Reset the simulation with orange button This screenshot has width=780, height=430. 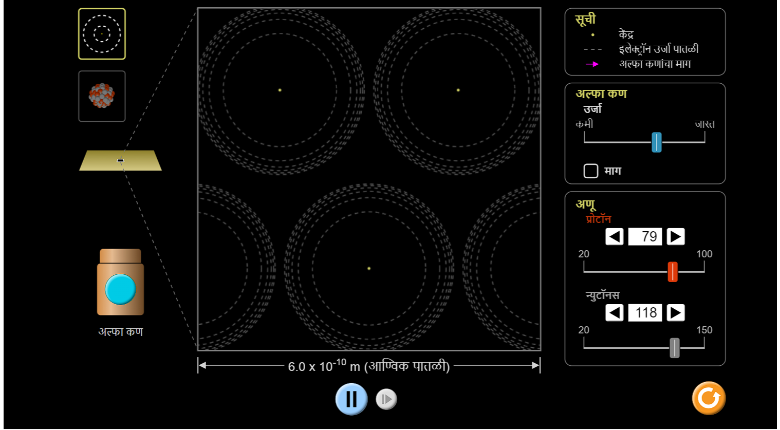[x=708, y=398]
